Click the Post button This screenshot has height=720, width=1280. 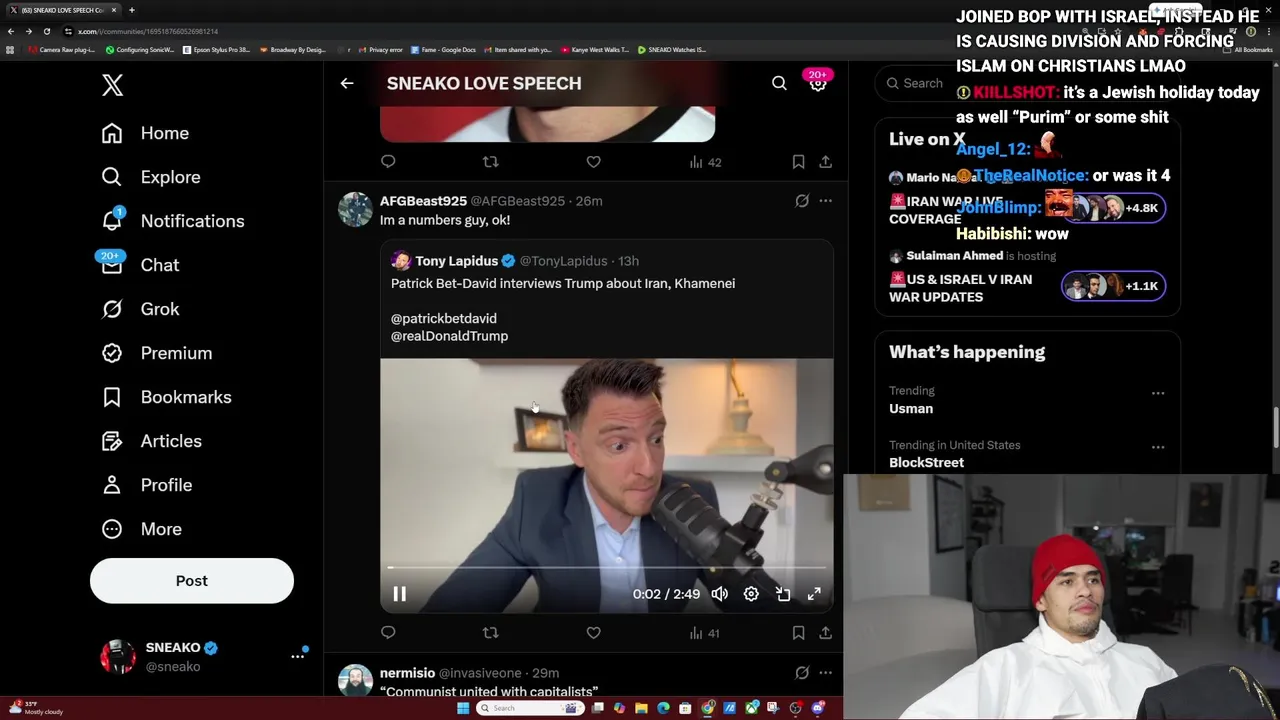[192, 581]
